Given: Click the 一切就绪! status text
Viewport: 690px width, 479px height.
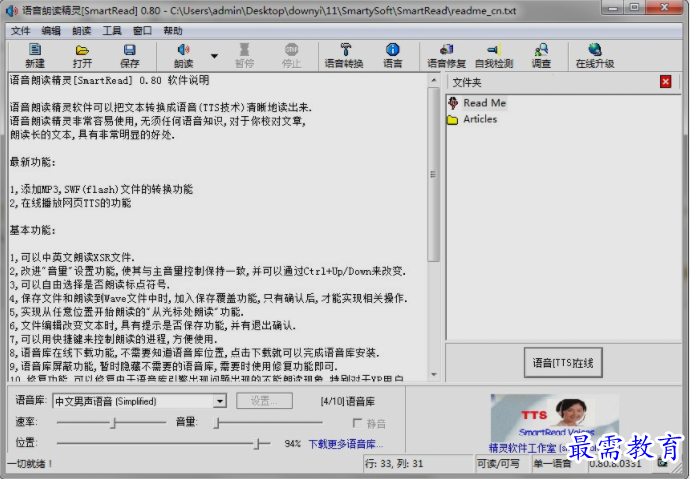Looking at the screenshot, I should [31, 463].
